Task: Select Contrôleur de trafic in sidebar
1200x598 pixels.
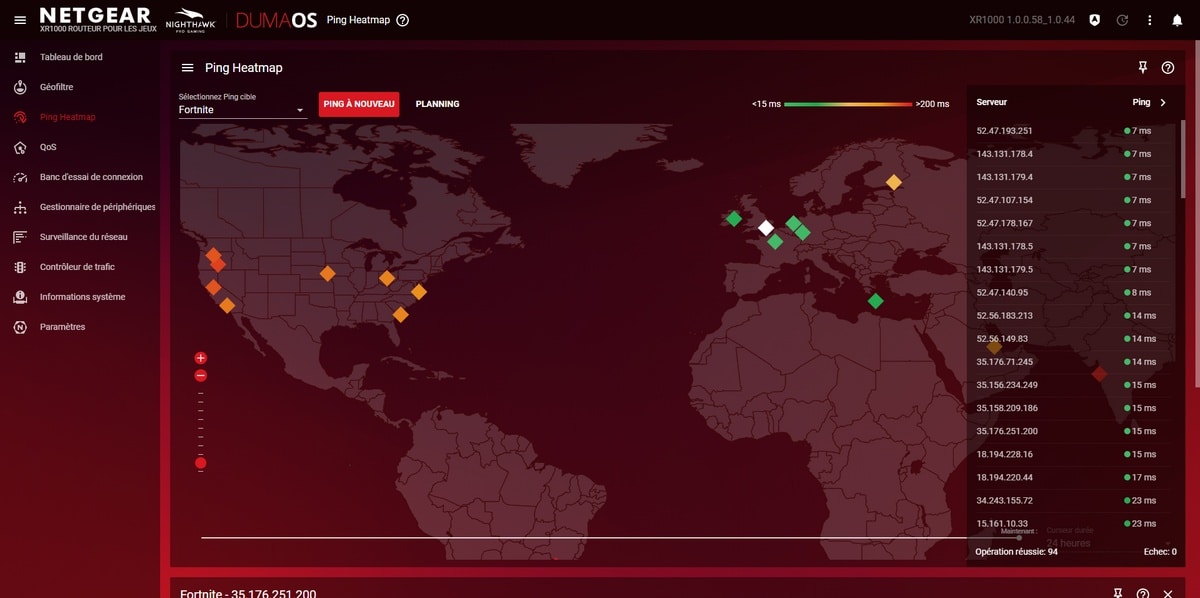Action: click(77, 267)
